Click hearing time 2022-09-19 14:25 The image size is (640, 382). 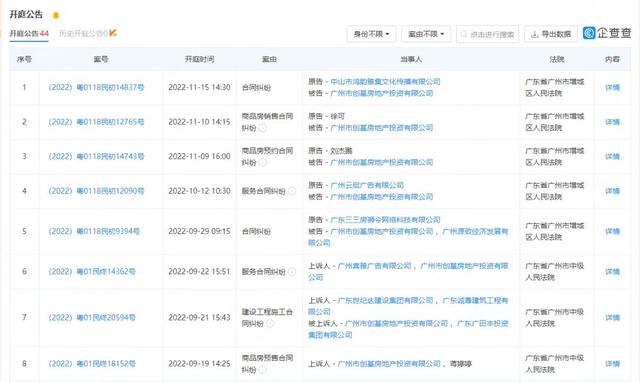click(x=199, y=364)
